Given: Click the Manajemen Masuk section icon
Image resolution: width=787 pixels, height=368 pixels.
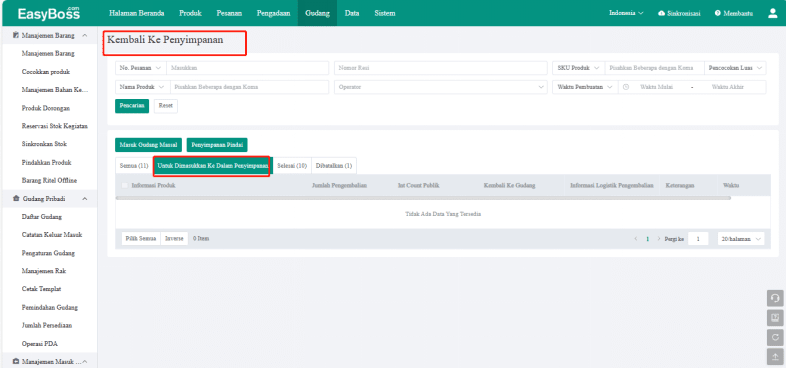Looking at the screenshot, I should point(16,361).
